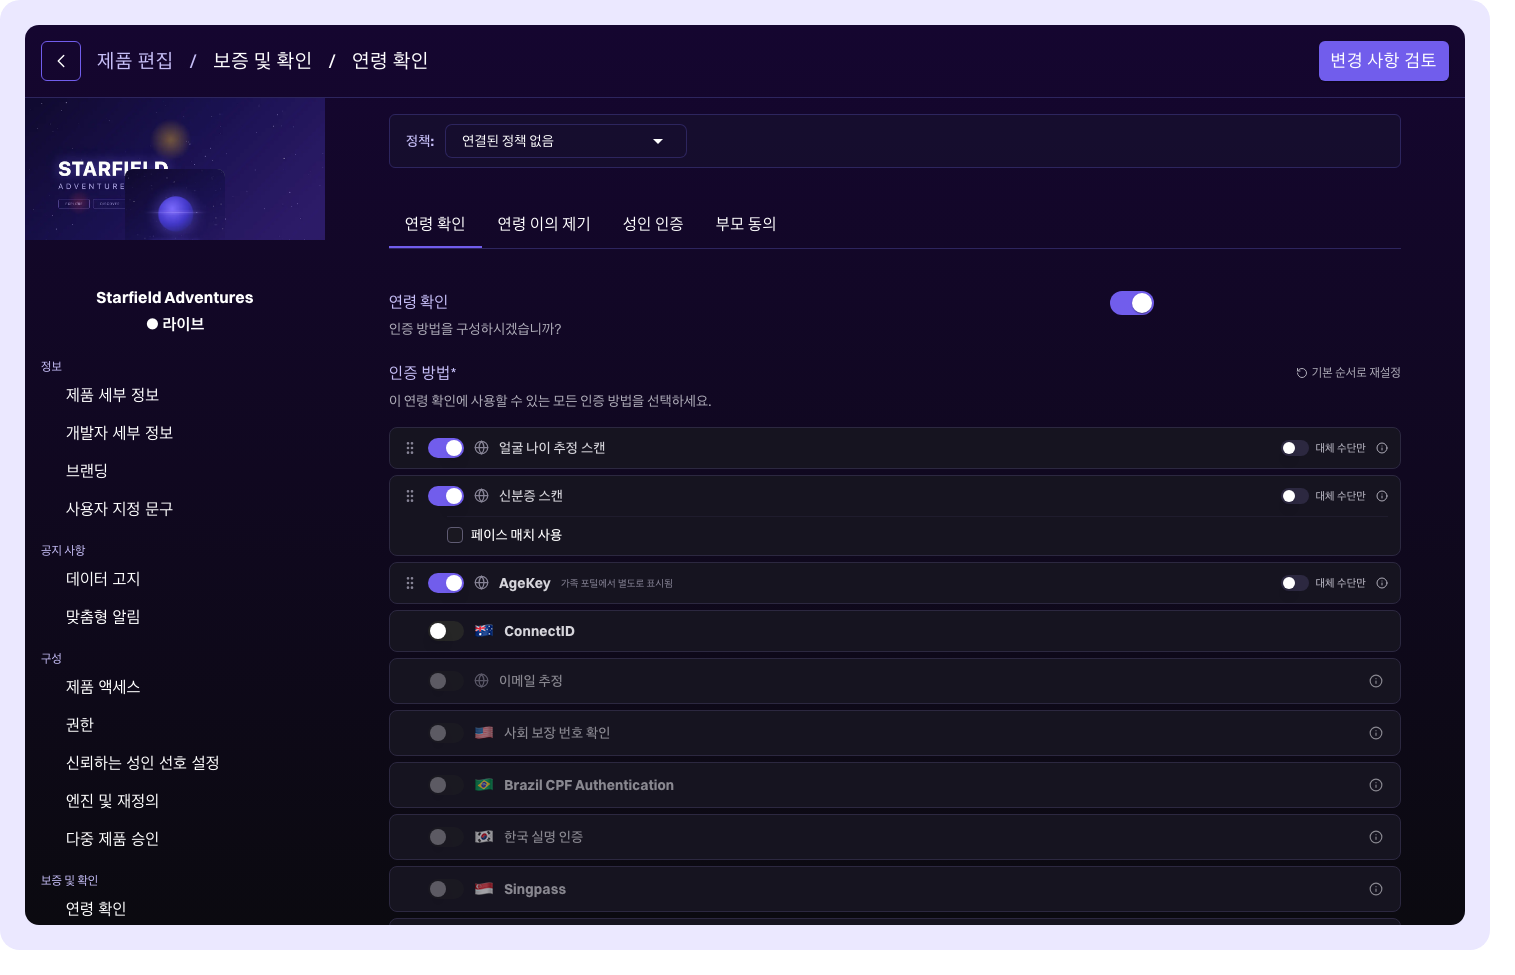
Task: Open 연령 확인 in the sidebar
Action: tap(96, 909)
